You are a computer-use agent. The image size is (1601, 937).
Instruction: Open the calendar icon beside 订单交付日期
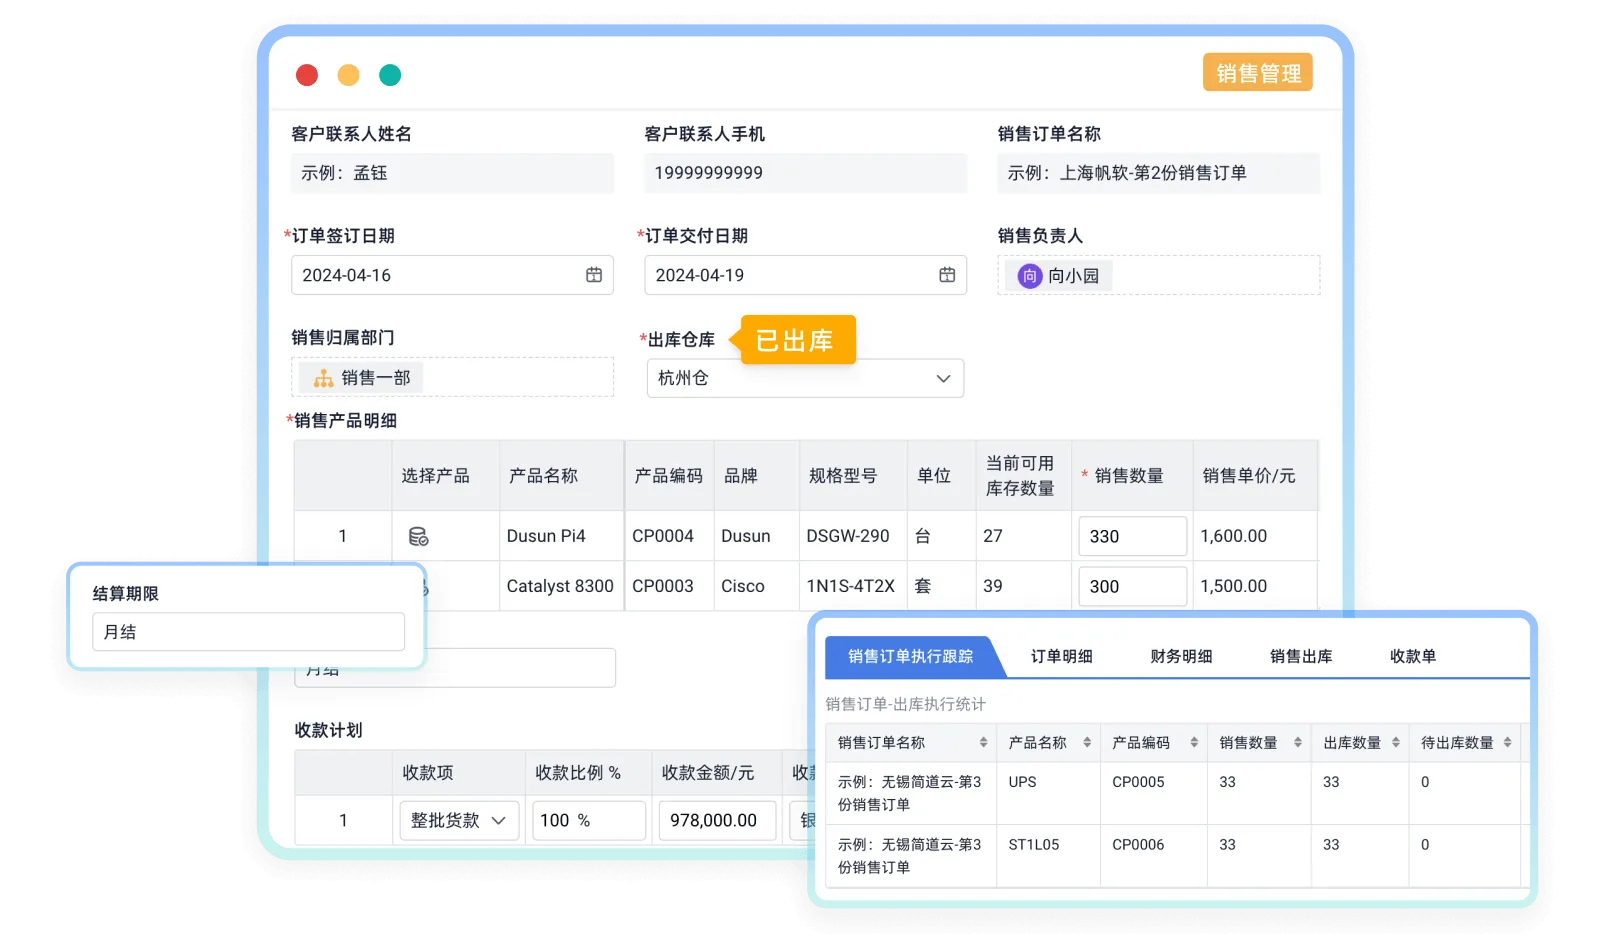click(x=946, y=275)
